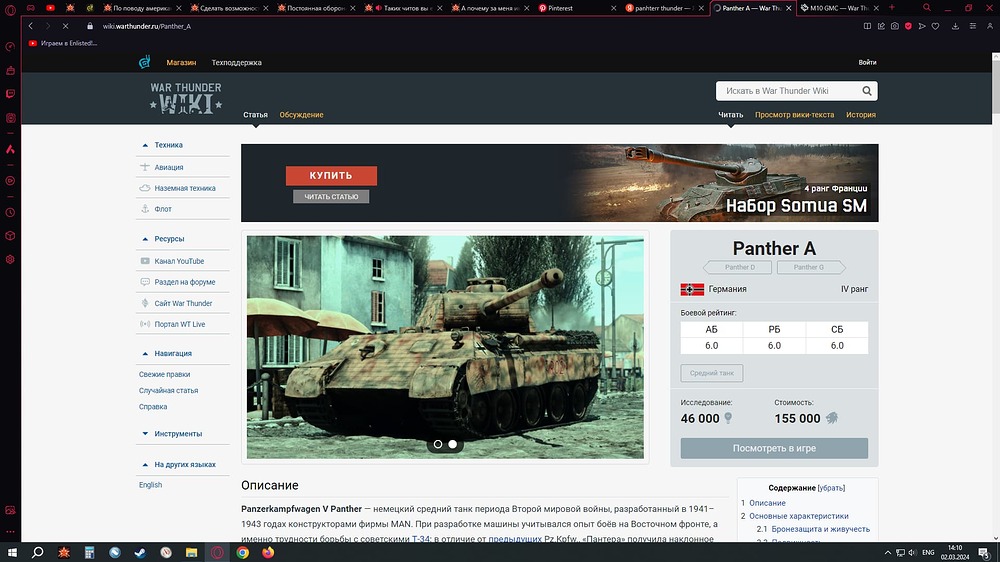Click the Посмотреть в игре button

pyautogui.click(x=774, y=448)
